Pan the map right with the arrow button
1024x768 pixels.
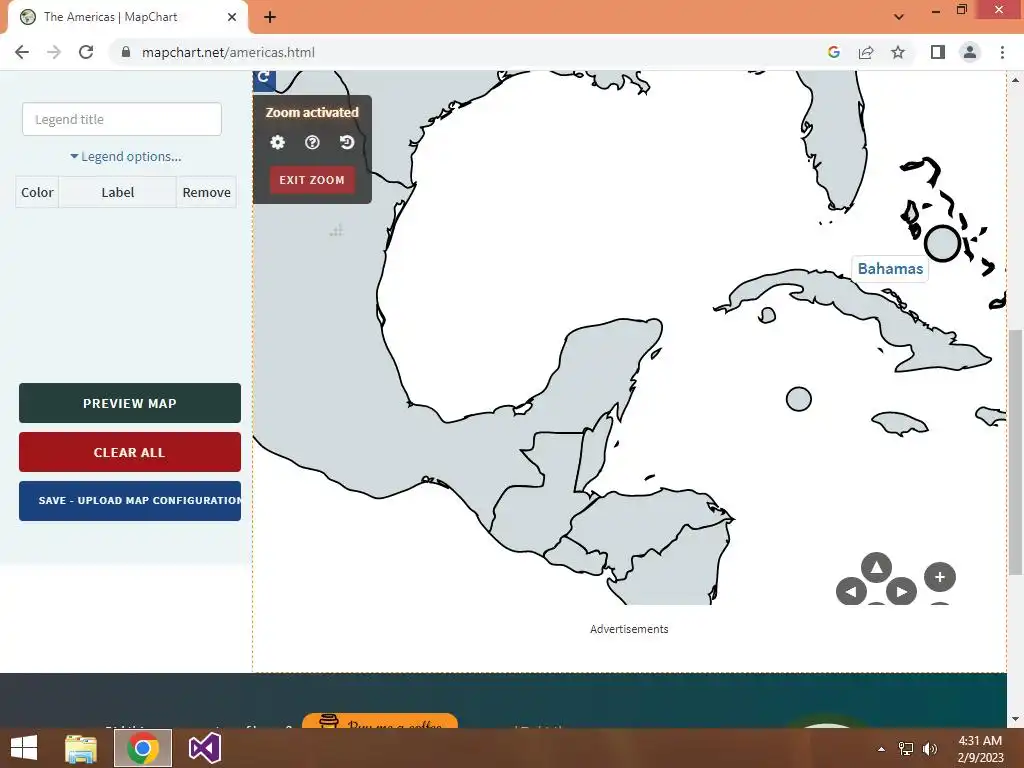pos(901,592)
